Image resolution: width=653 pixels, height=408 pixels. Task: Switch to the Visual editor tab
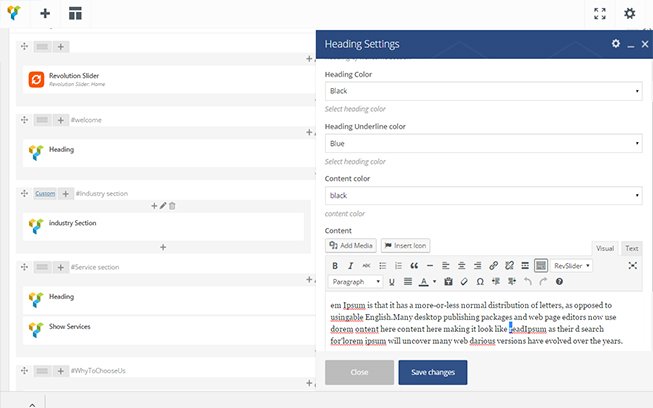[605, 248]
